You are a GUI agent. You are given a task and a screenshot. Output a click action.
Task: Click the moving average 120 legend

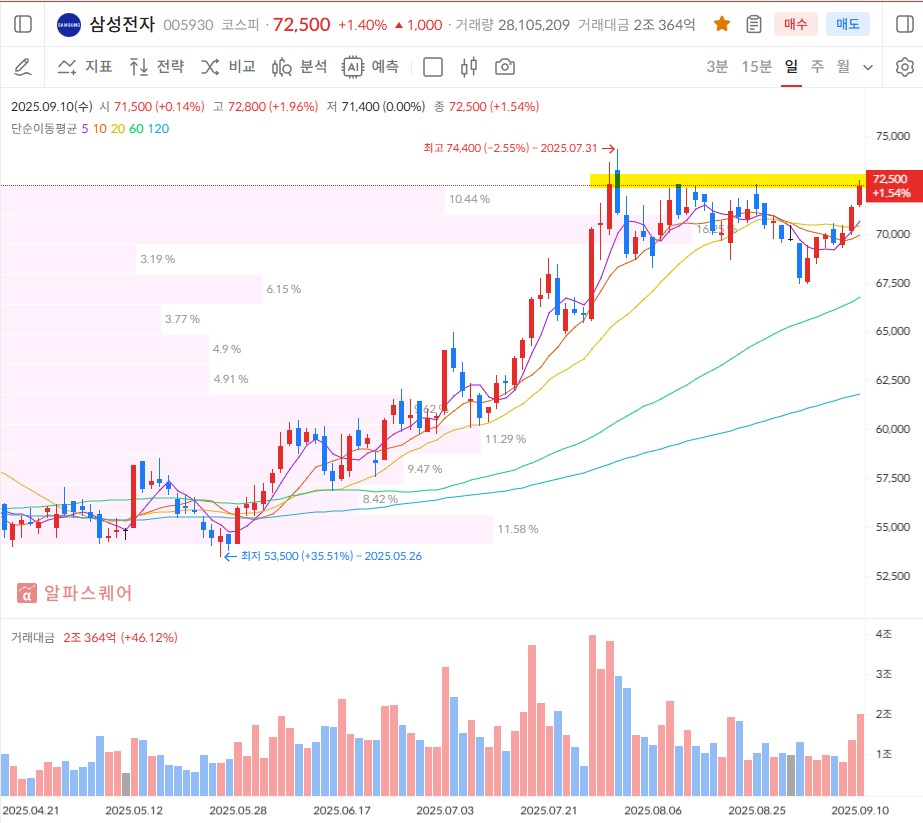(158, 128)
